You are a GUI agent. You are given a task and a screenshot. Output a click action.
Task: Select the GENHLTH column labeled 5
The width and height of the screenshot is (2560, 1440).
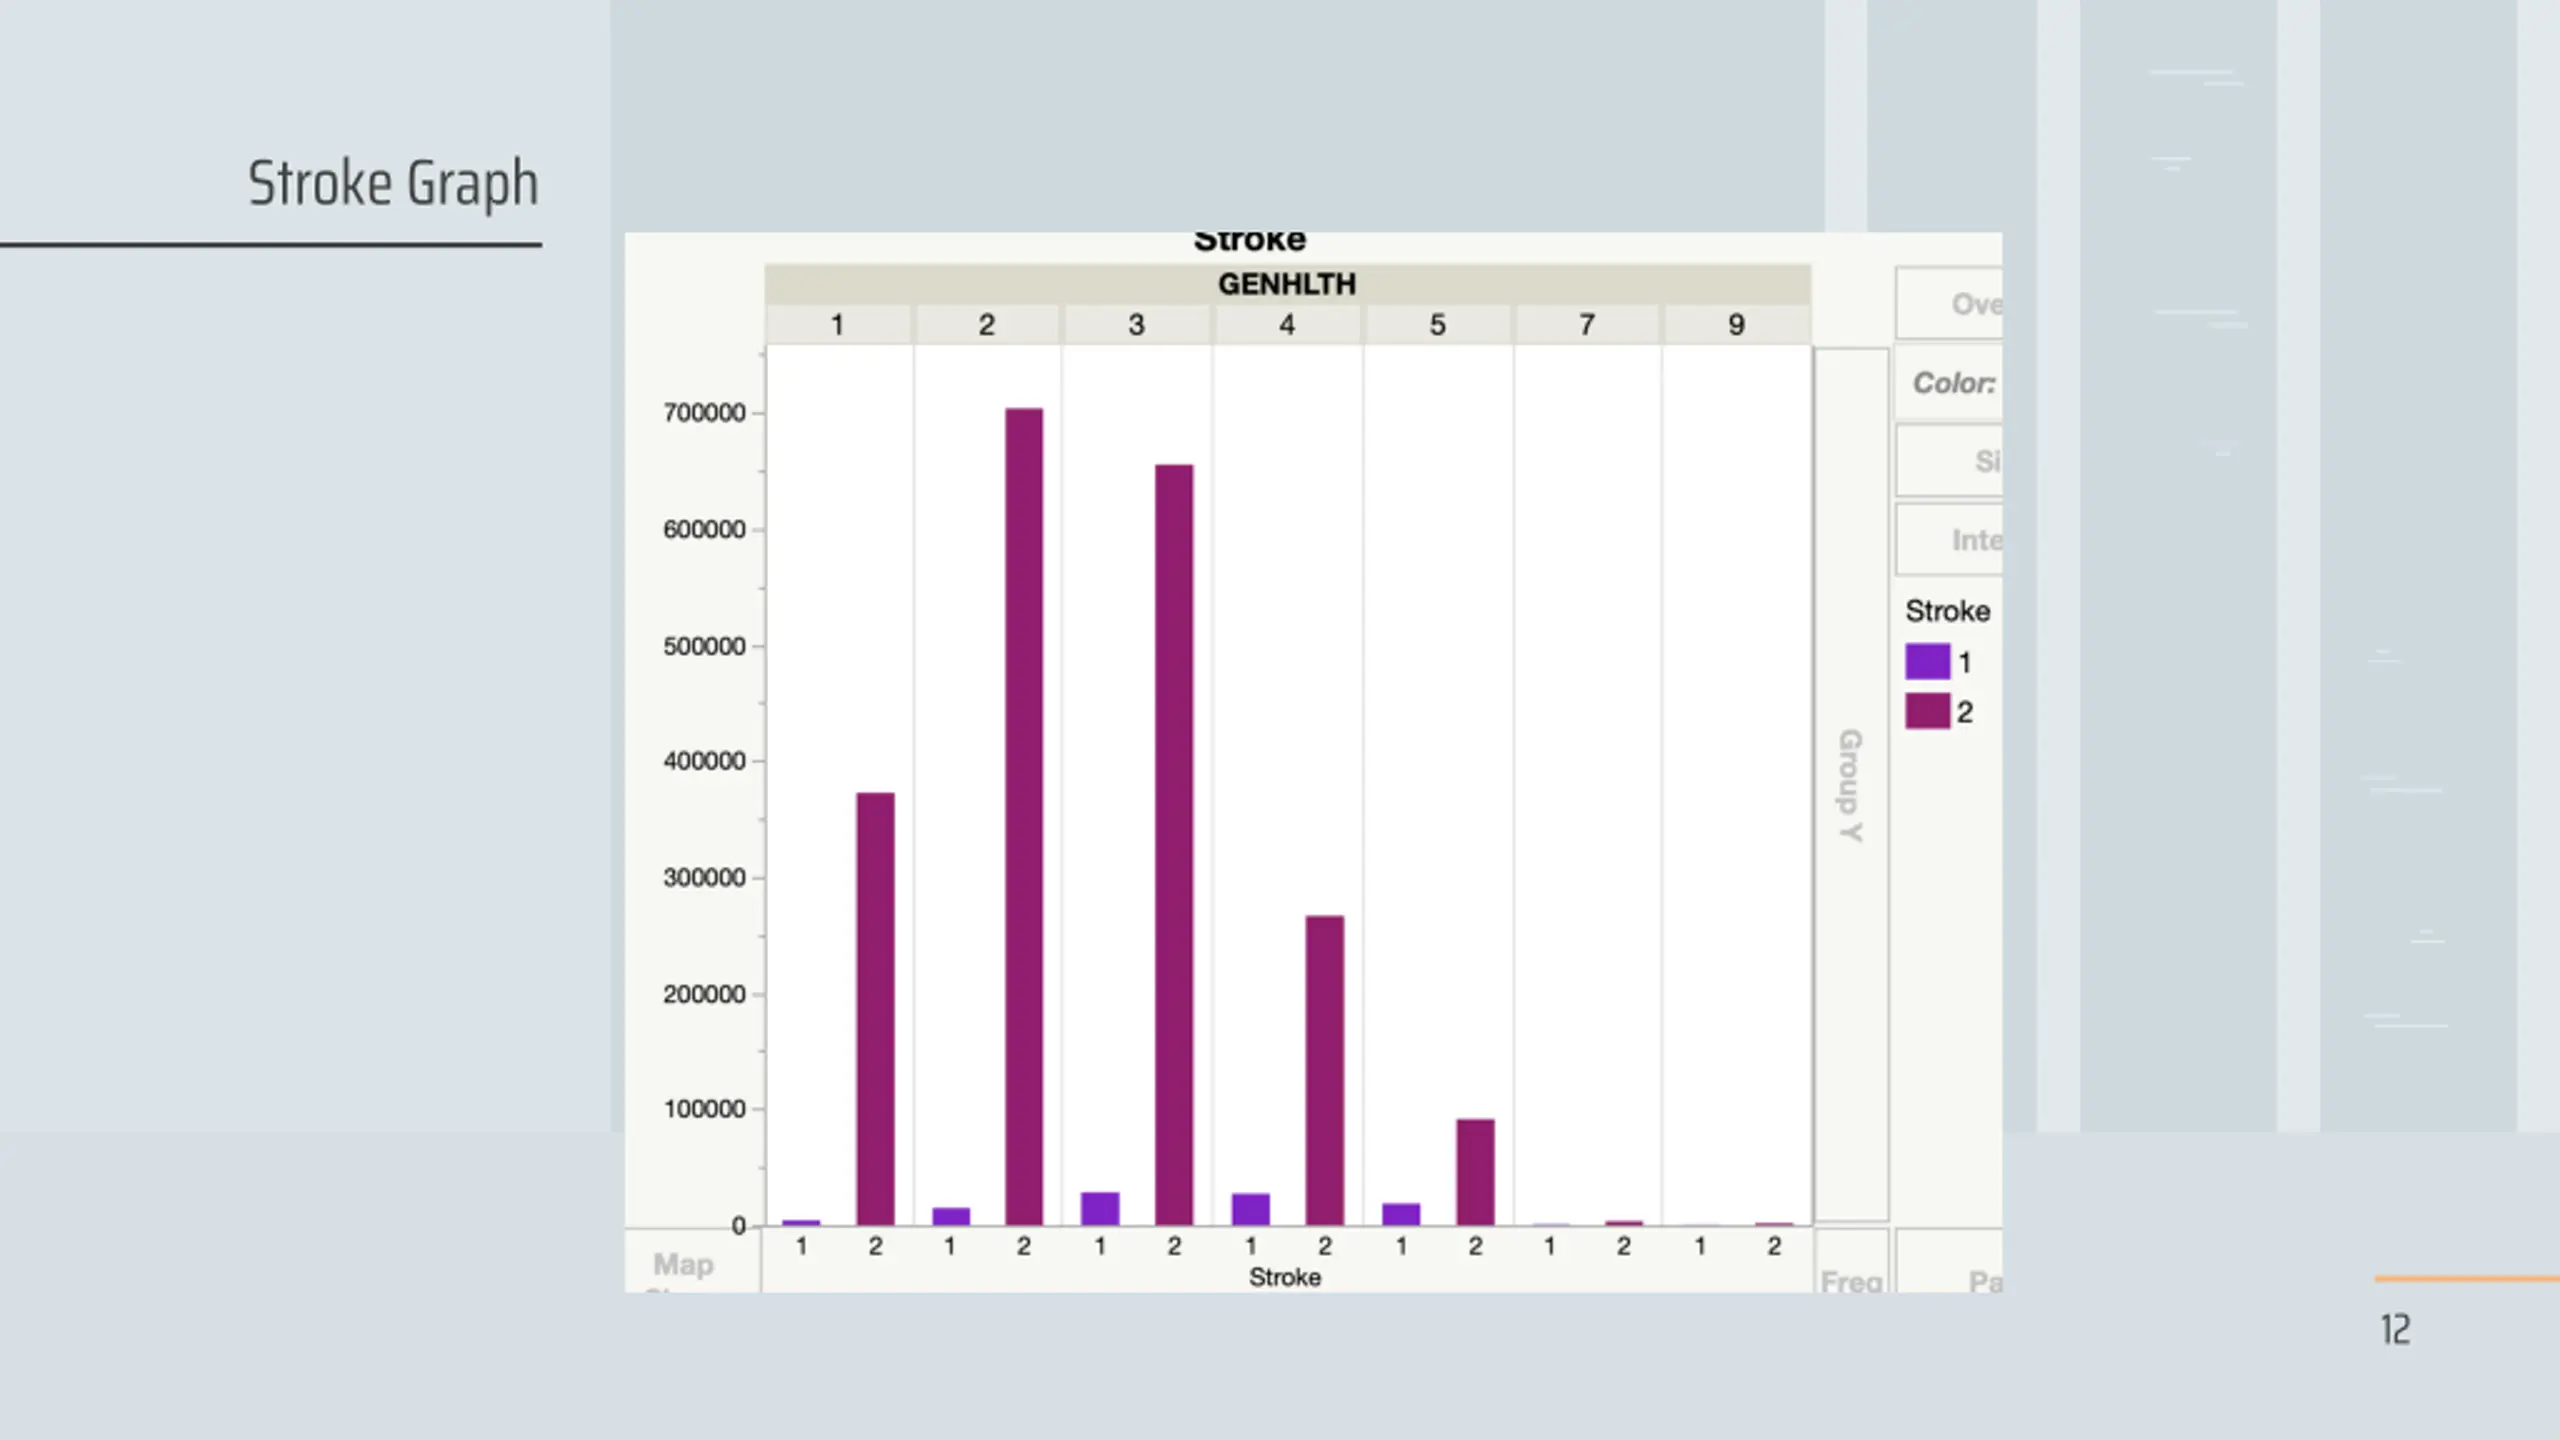1437,325
